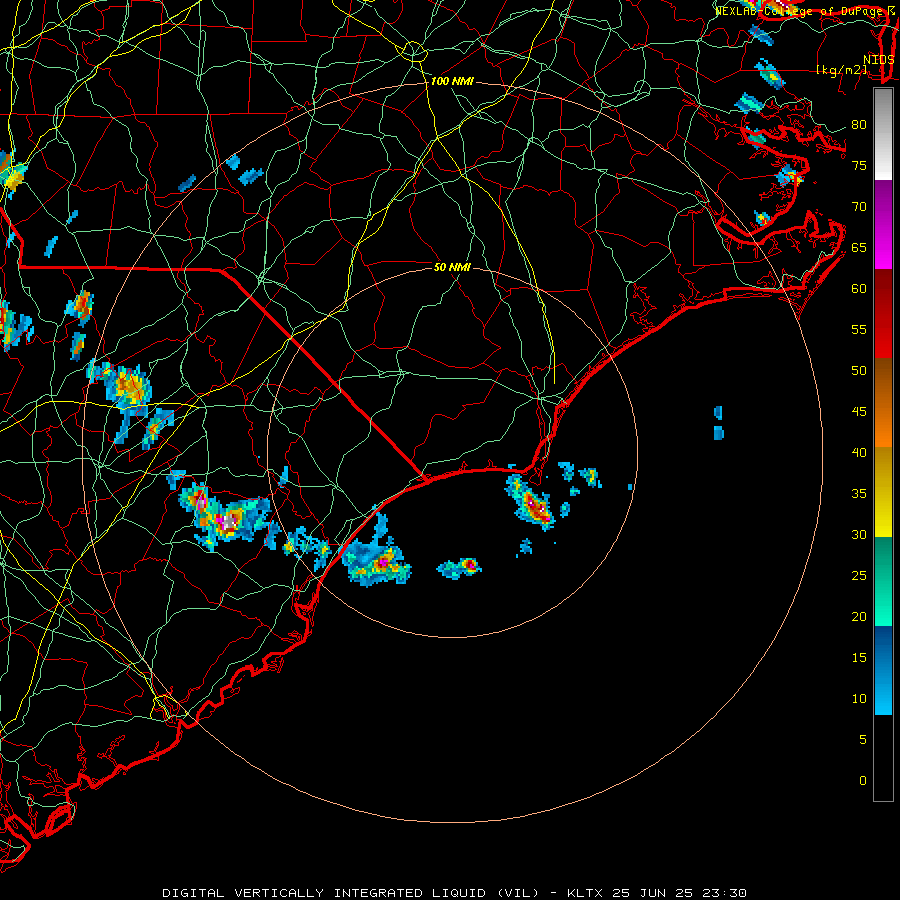This screenshot has height=900, width=900.
Task: Pick the magenta-purple segment of the color bar
Action: tap(883, 225)
